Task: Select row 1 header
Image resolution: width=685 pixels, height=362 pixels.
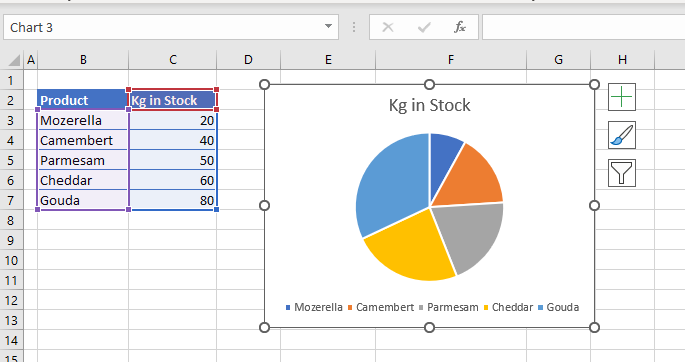Action: coord(10,80)
